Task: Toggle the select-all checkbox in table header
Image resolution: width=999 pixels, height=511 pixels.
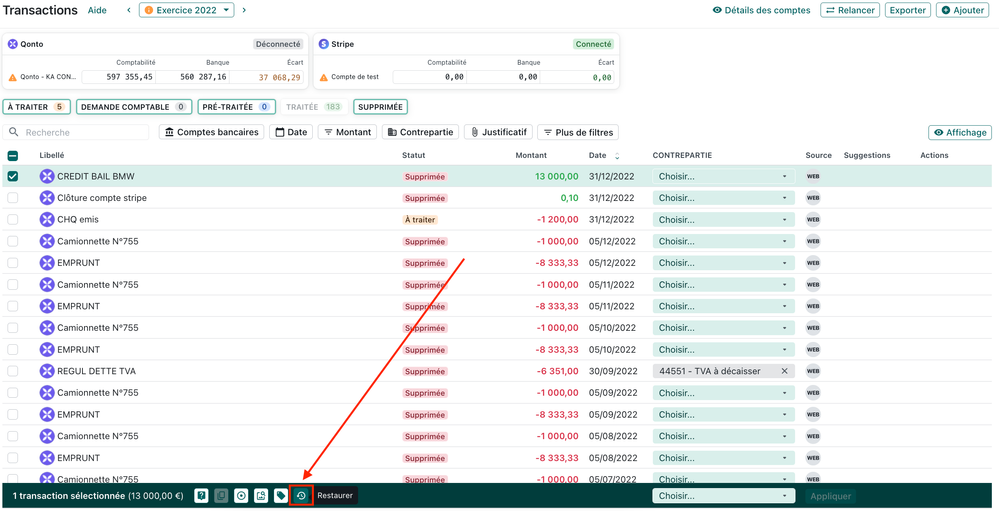Action: 13,156
